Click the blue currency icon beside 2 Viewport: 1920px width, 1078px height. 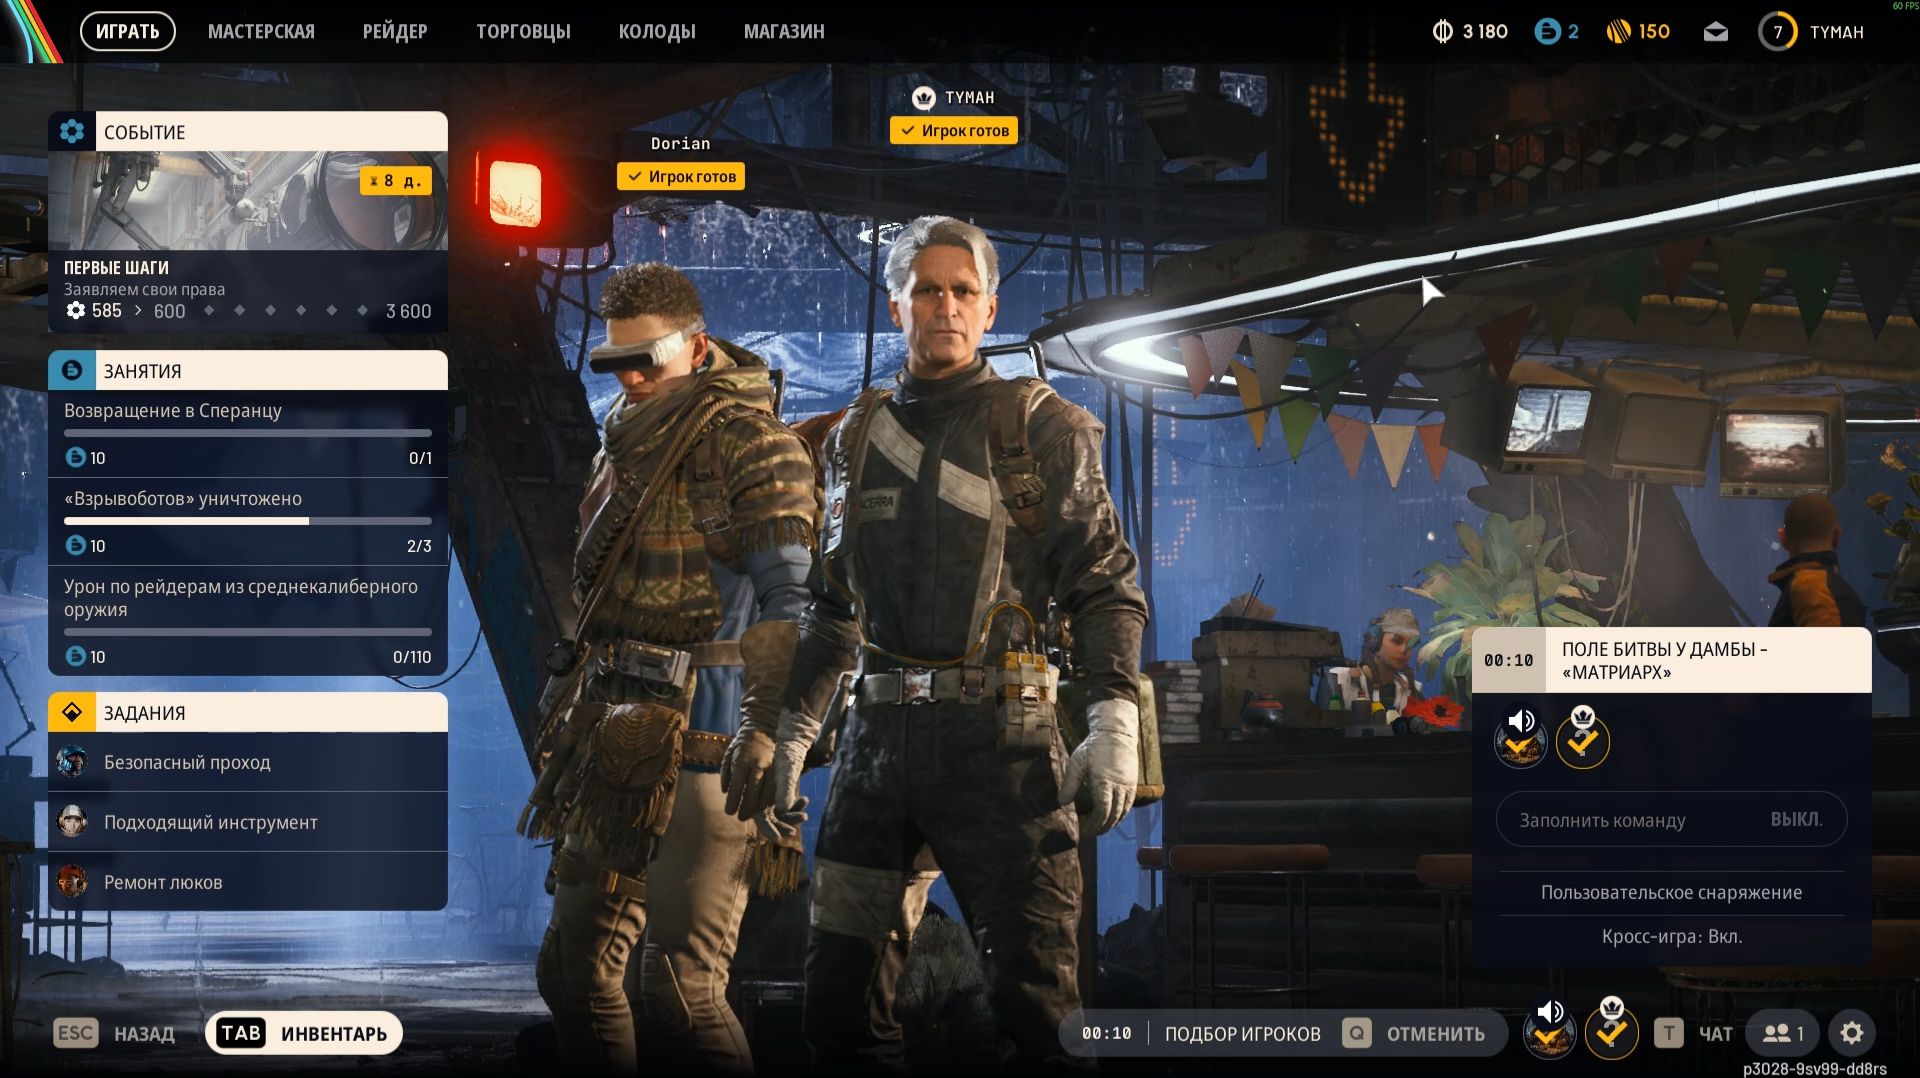click(1547, 32)
